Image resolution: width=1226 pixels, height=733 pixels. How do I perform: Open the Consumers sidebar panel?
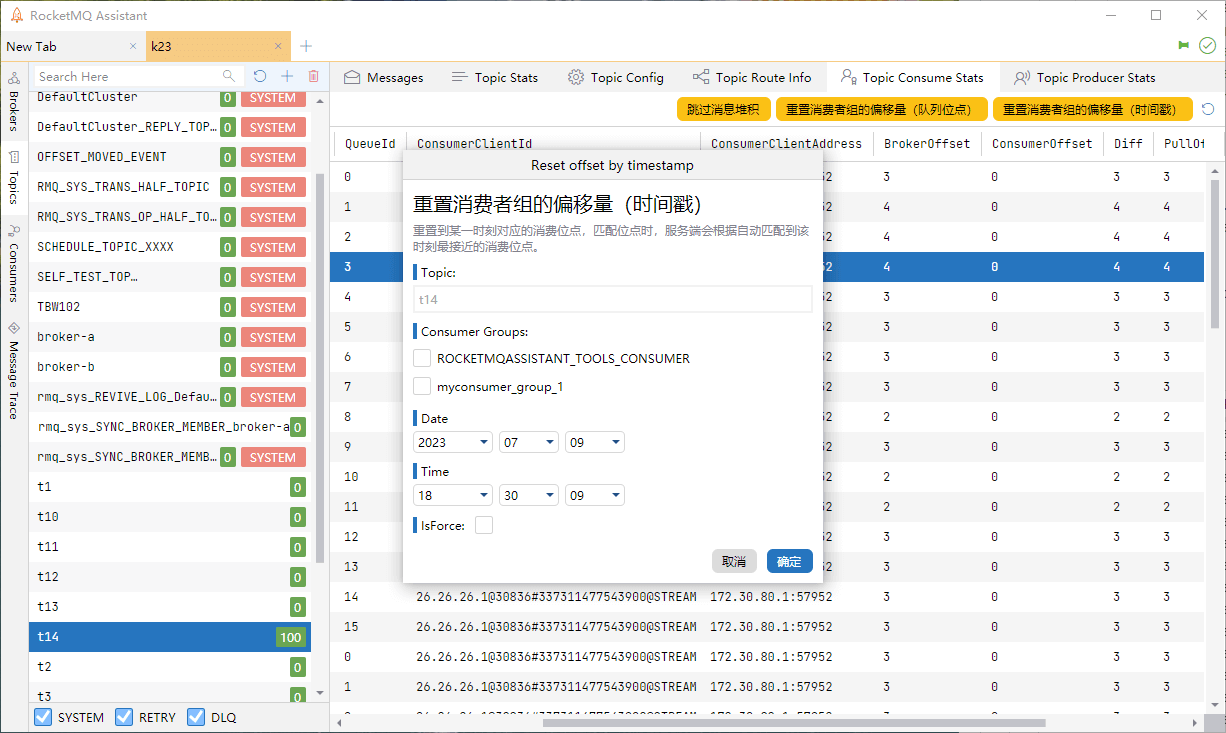(14, 264)
